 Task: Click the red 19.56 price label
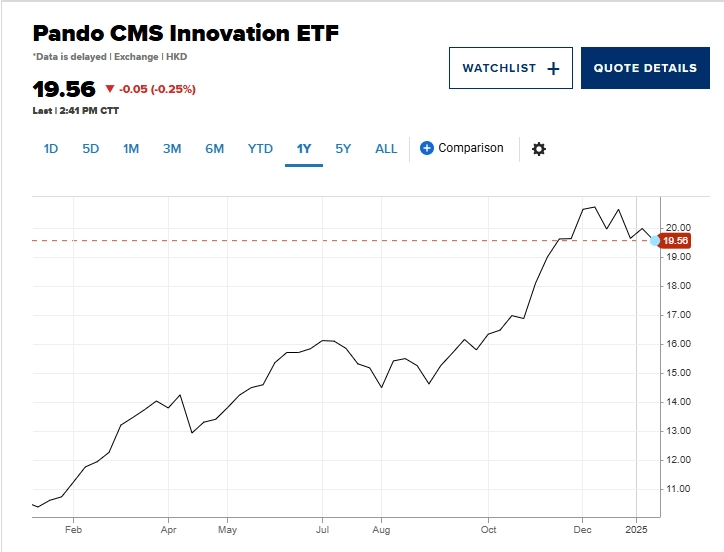[676, 240]
